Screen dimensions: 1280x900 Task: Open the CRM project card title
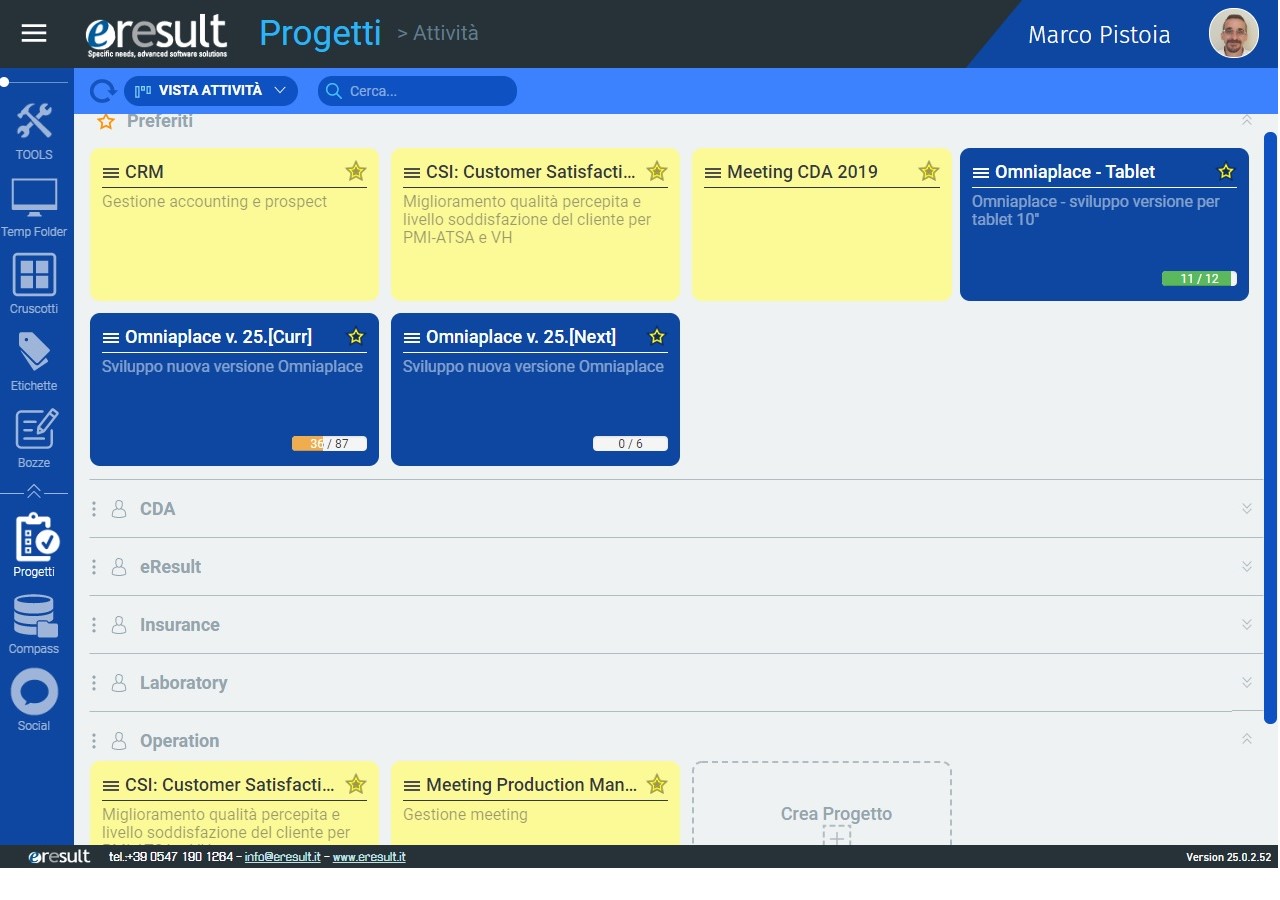point(144,172)
